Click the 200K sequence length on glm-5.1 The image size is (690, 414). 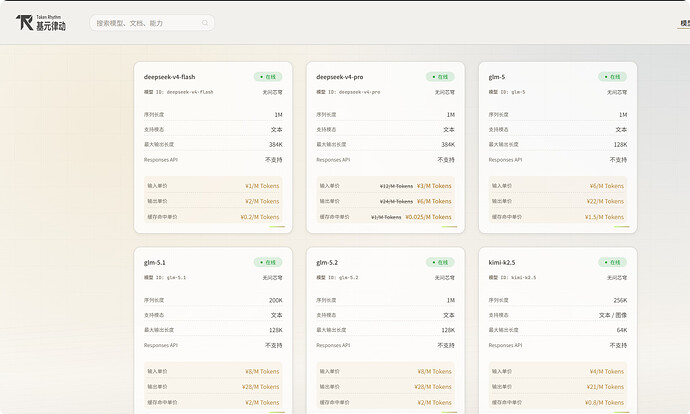coord(275,300)
